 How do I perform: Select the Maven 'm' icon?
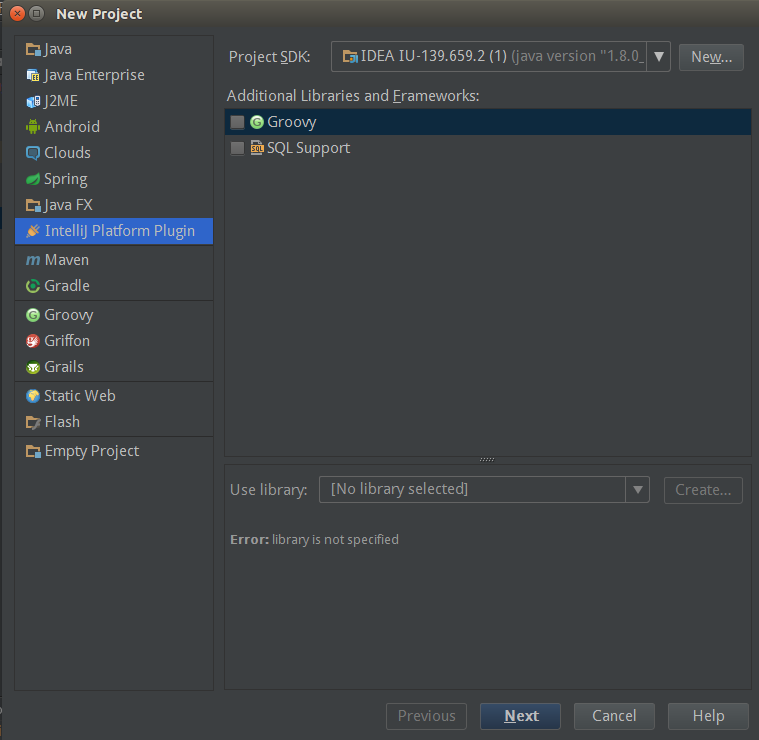pos(33,260)
